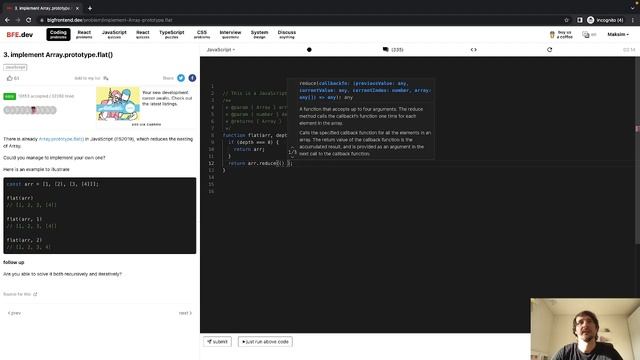Open the Discuss anything nav item
The width and height of the screenshot is (640, 360).
click(x=287, y=34)
